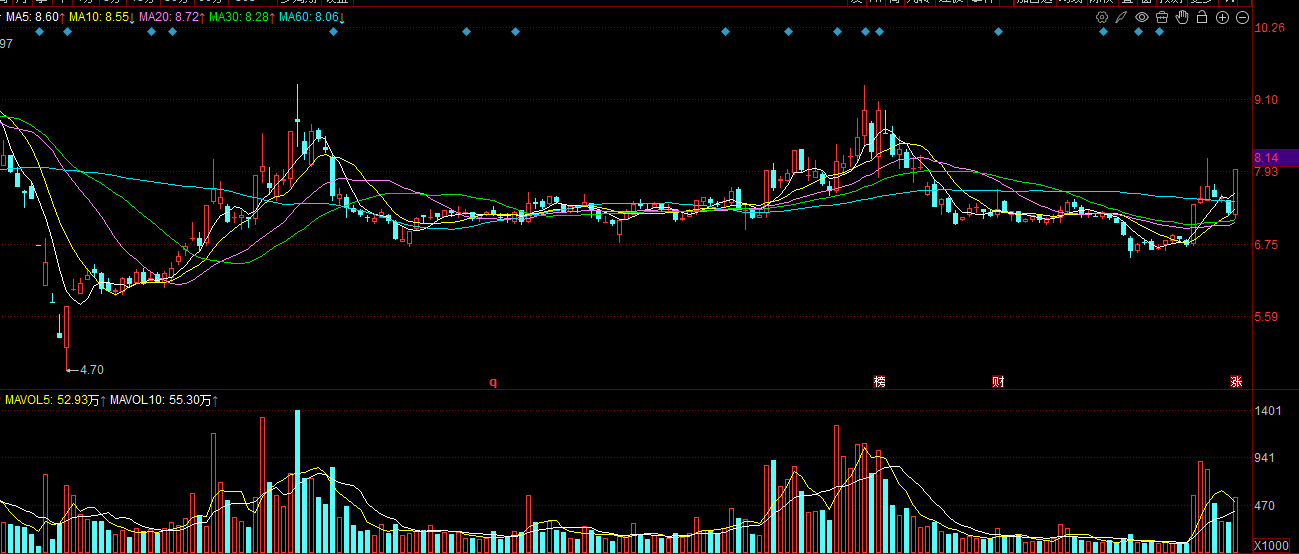
Task: Open chart settings gear icon
Action: 1102,18
